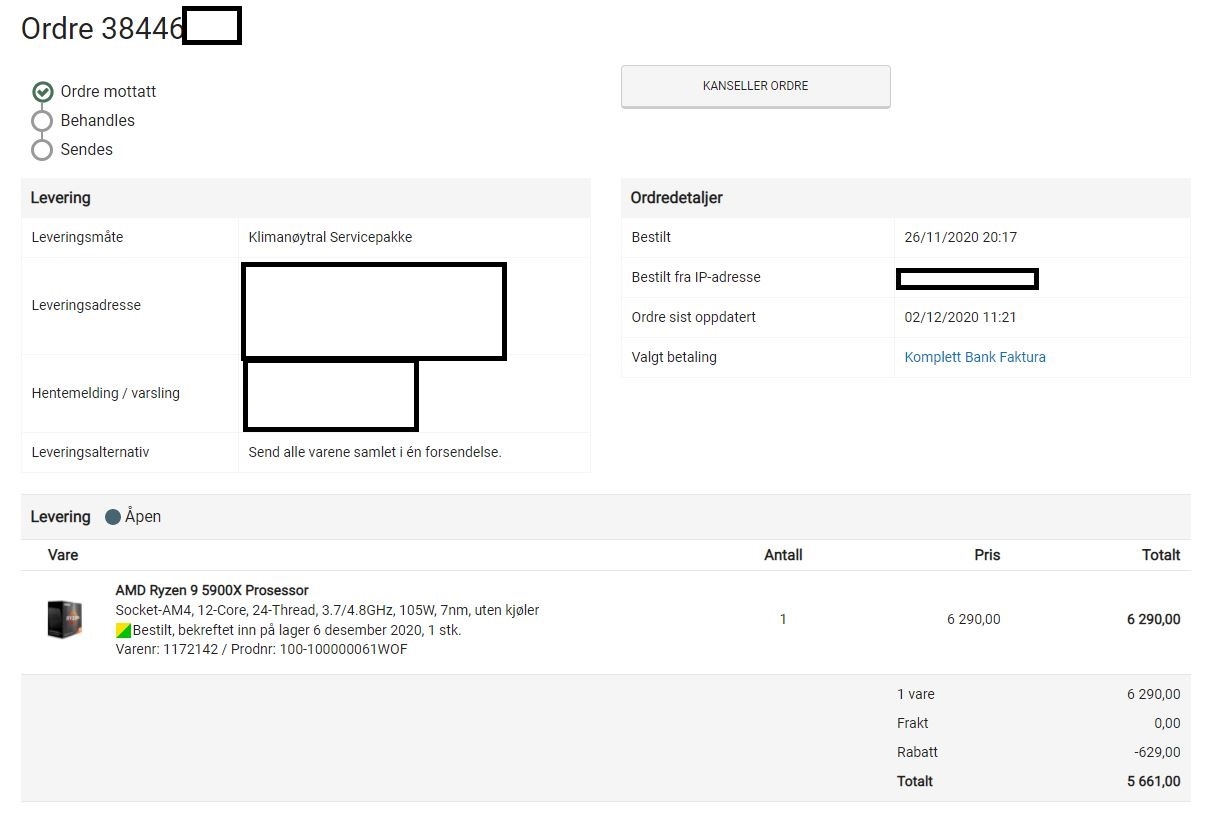The width and height of the screenshot is (1231, 830).
Task: Click the Totalt column header
Action: tap(1161, 555)
